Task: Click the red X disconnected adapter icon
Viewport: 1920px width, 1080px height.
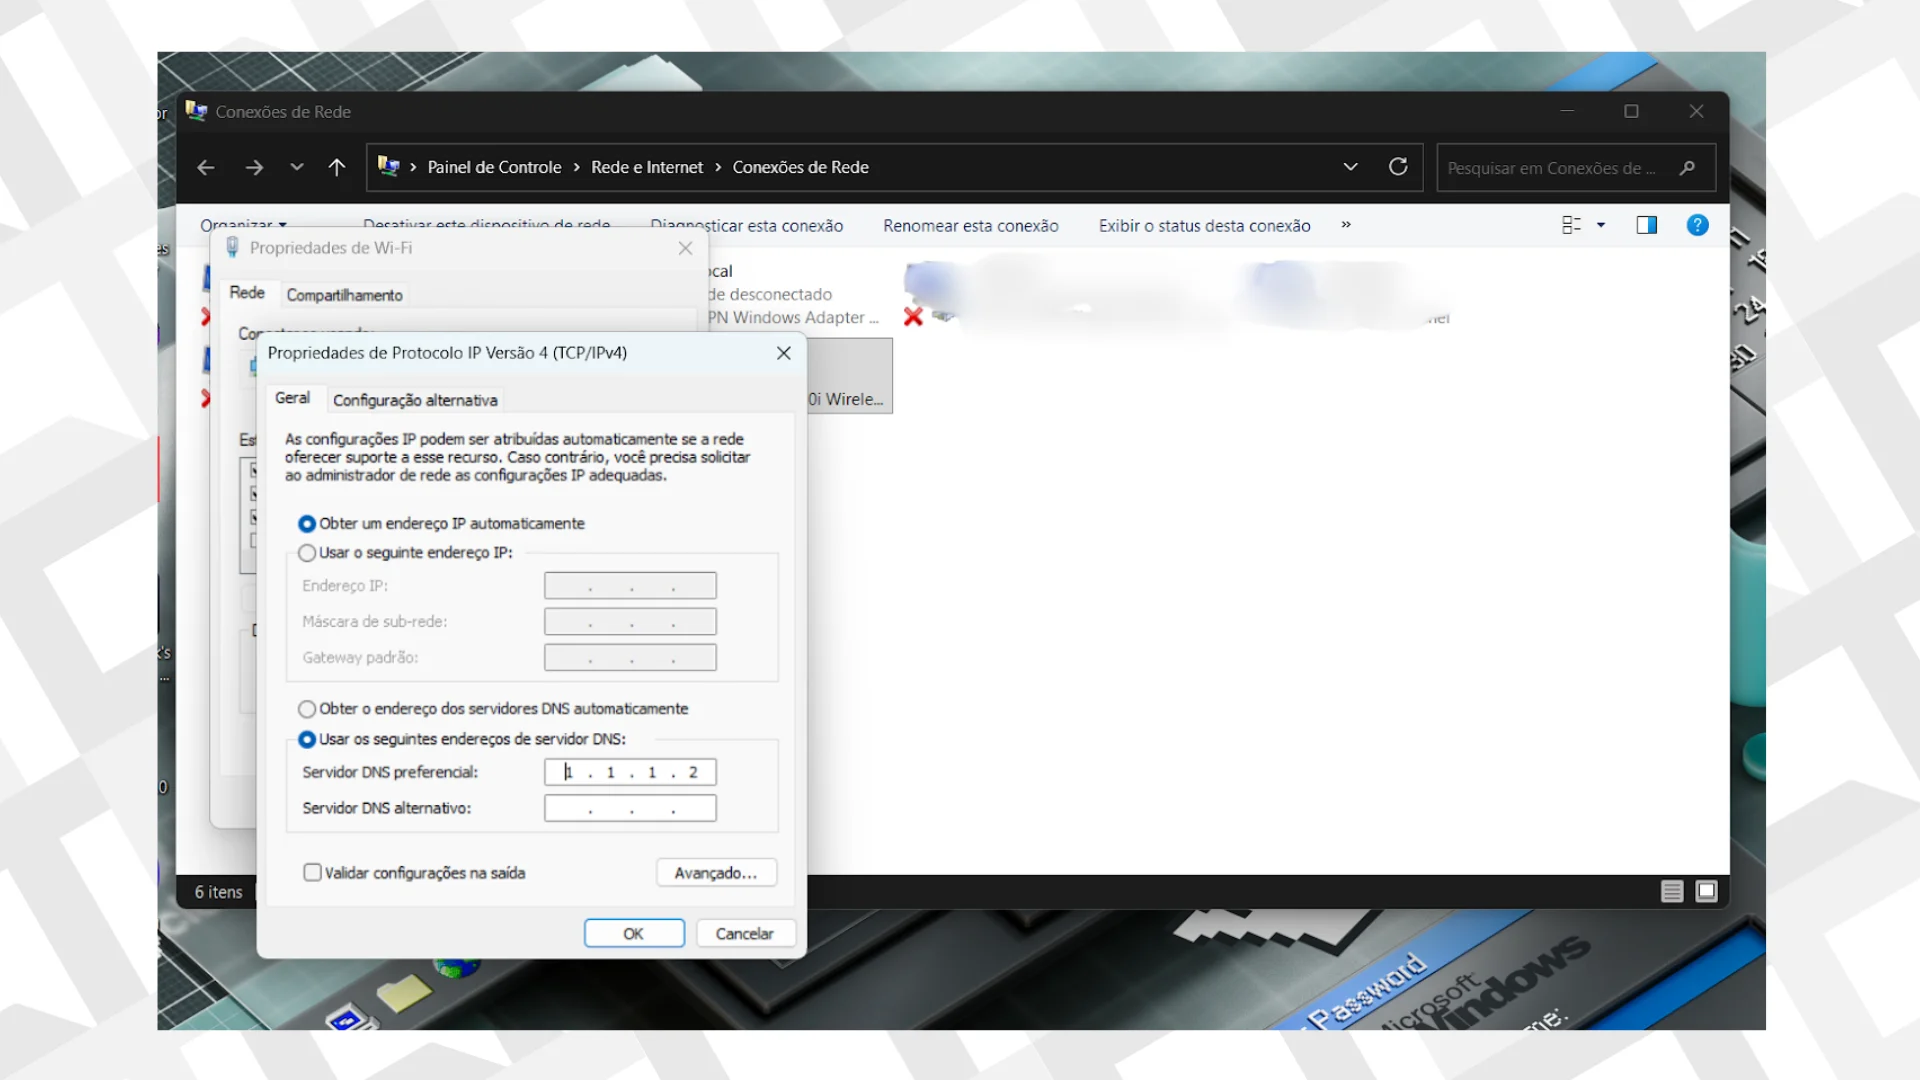Action: [x=912, y=317]
